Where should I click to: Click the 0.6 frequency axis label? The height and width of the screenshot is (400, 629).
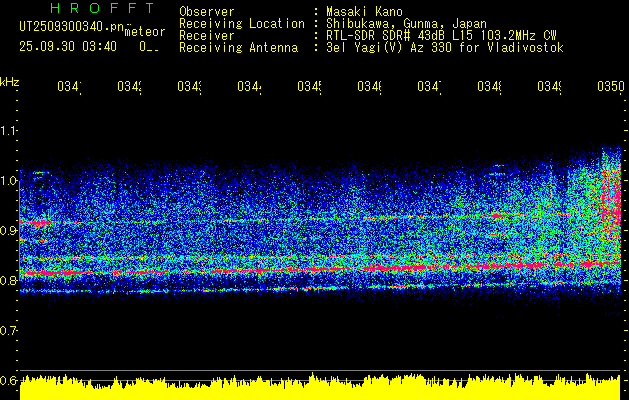[9, 381]
